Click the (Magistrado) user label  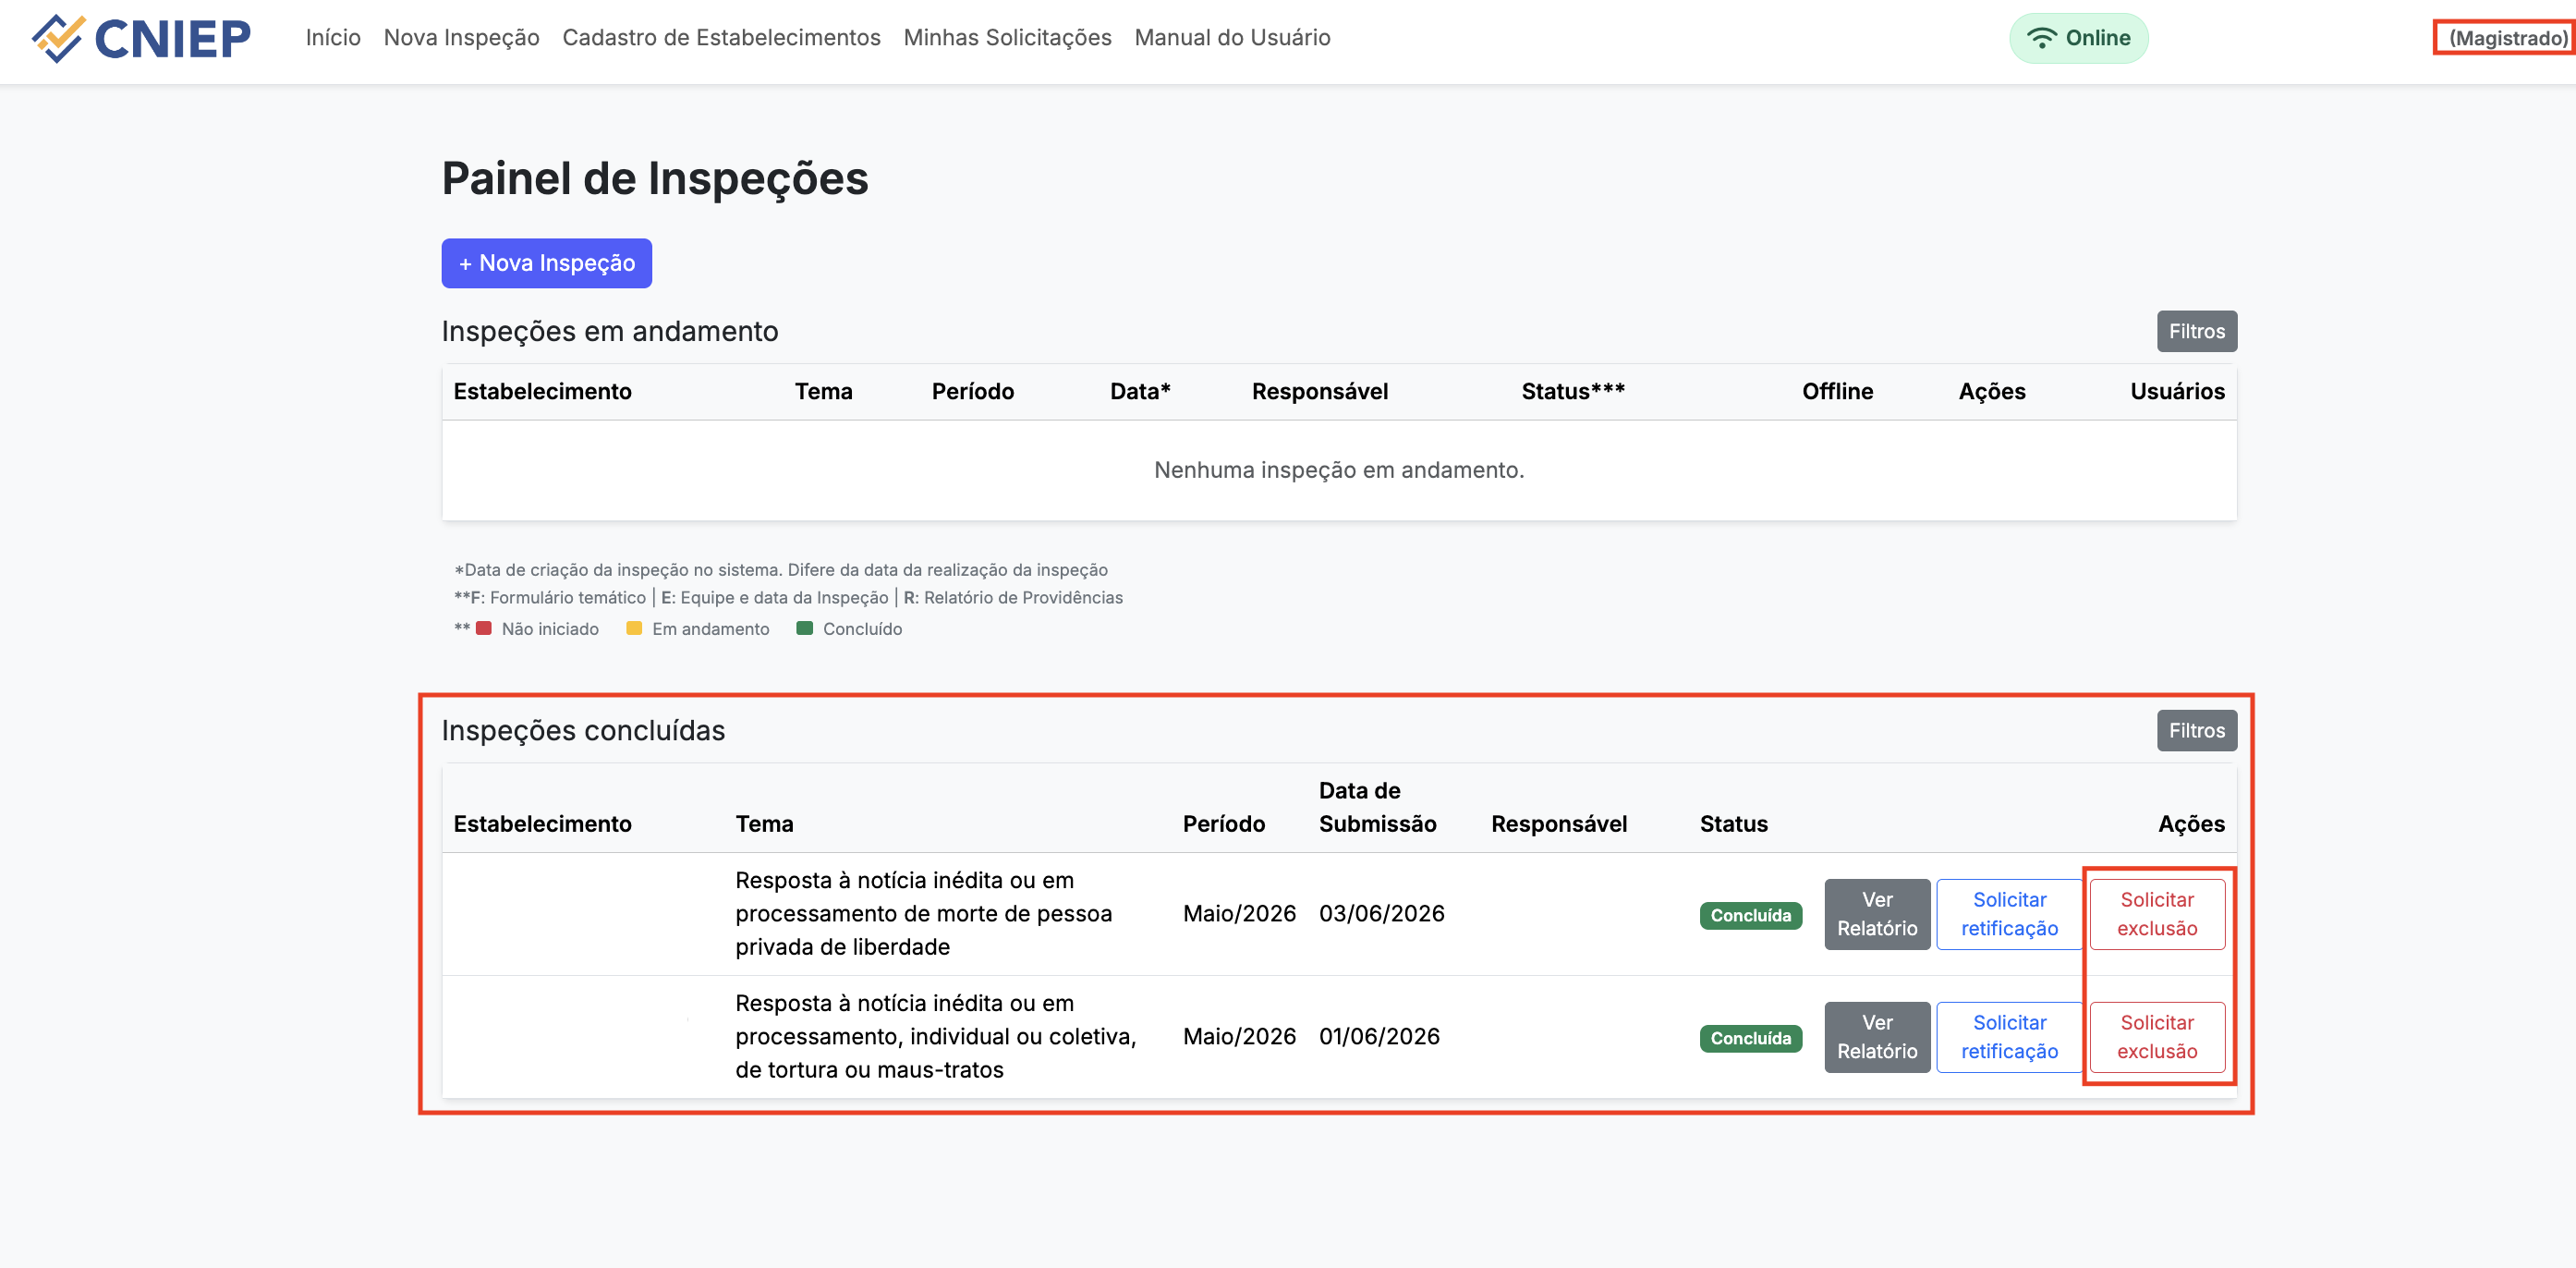(x=2507, y=38)
